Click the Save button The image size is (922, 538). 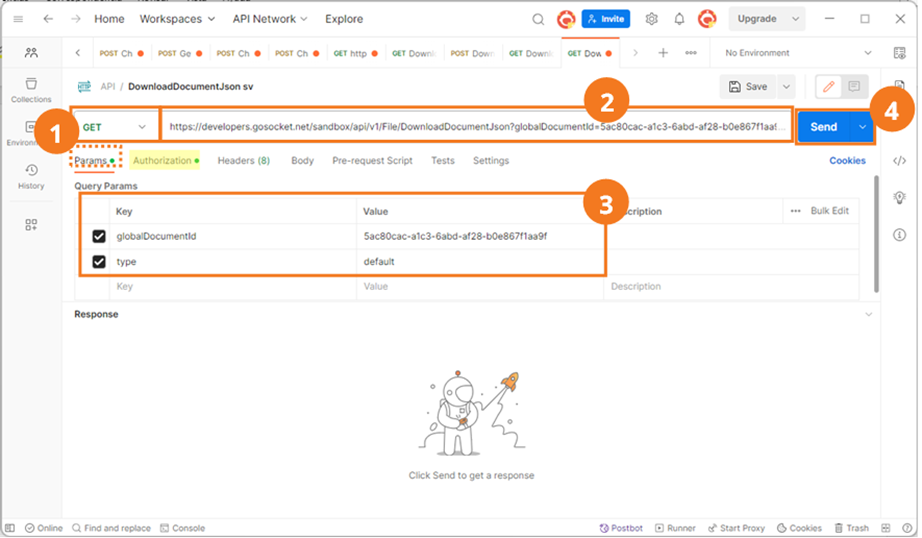748,87
